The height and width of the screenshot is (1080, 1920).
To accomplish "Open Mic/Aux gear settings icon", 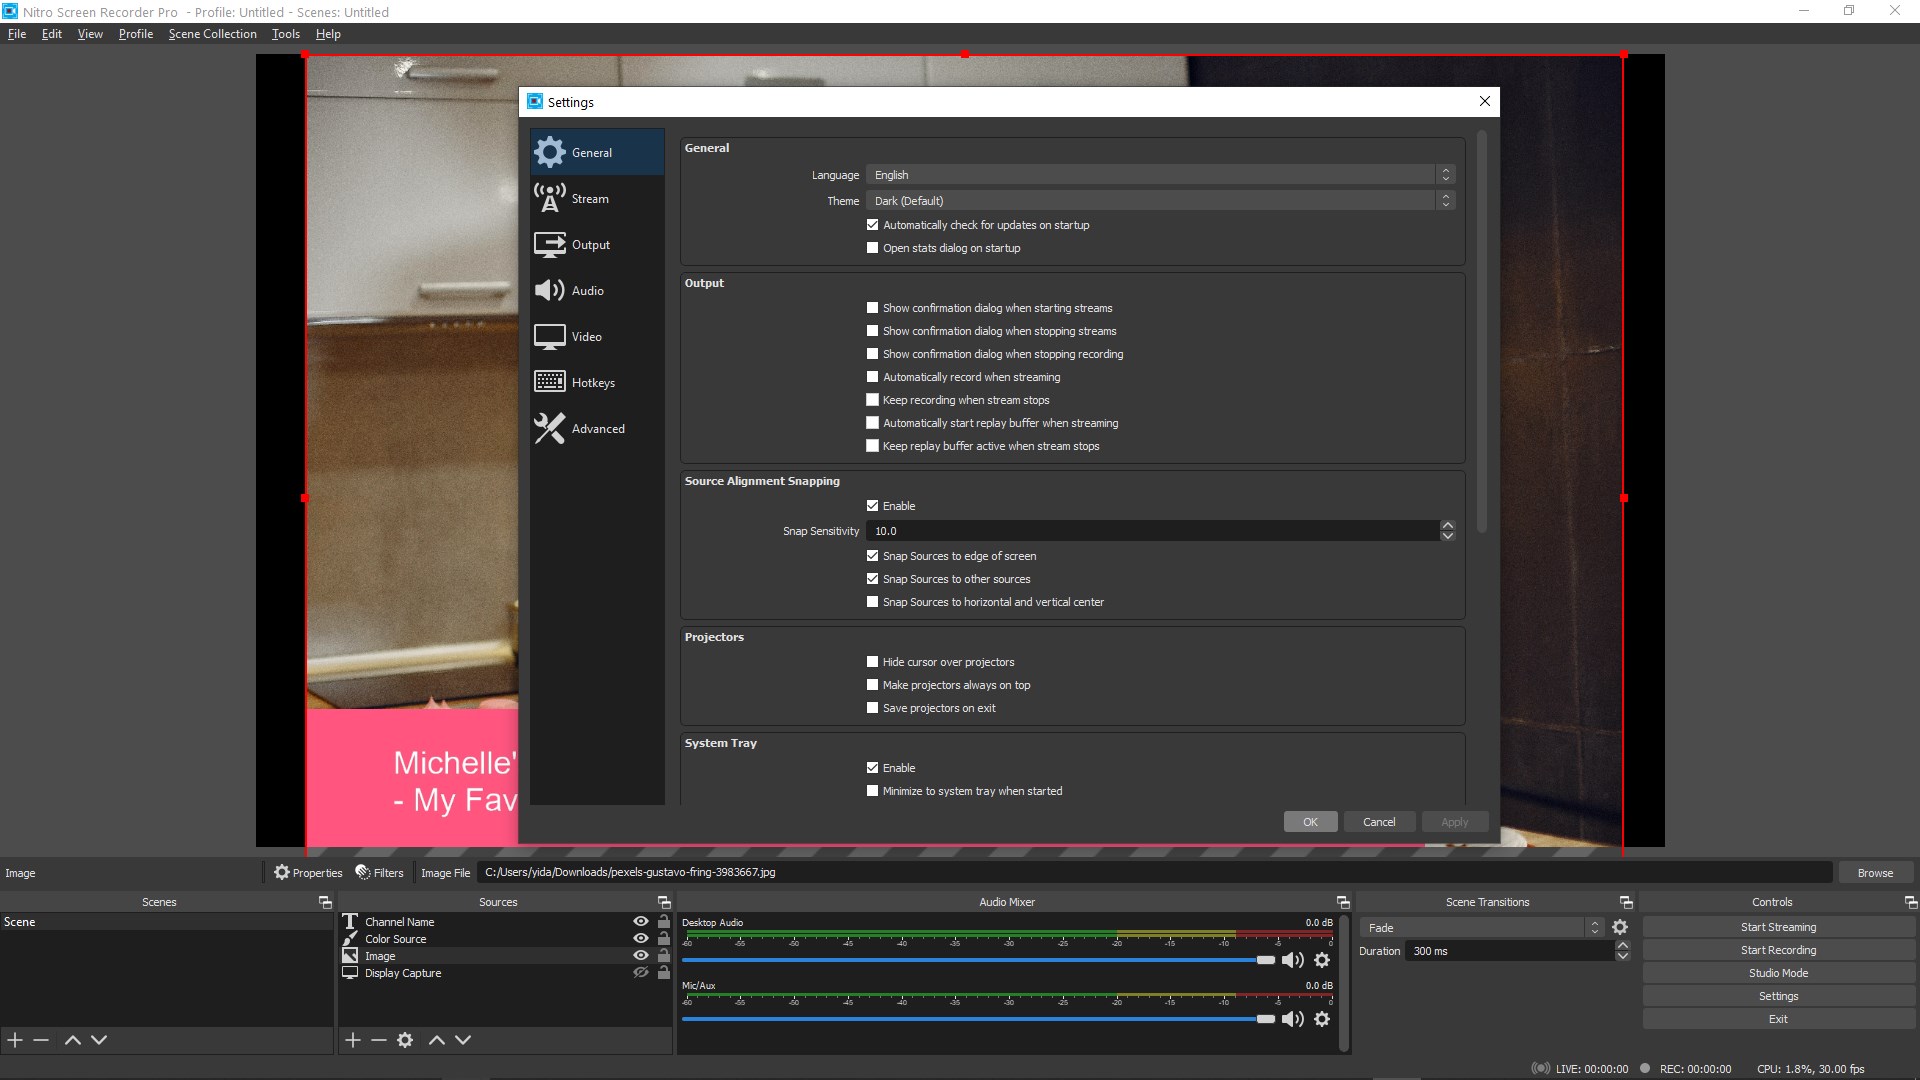I will coord(1322,1019).
